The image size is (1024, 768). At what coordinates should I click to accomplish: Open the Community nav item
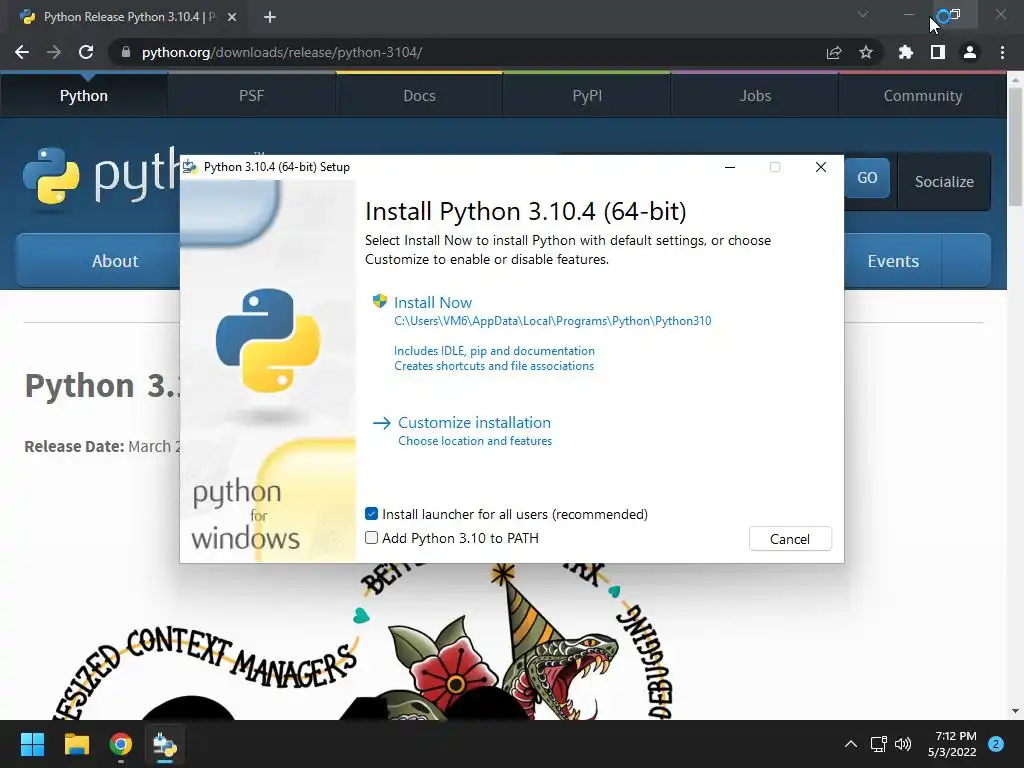click(923, 96)
